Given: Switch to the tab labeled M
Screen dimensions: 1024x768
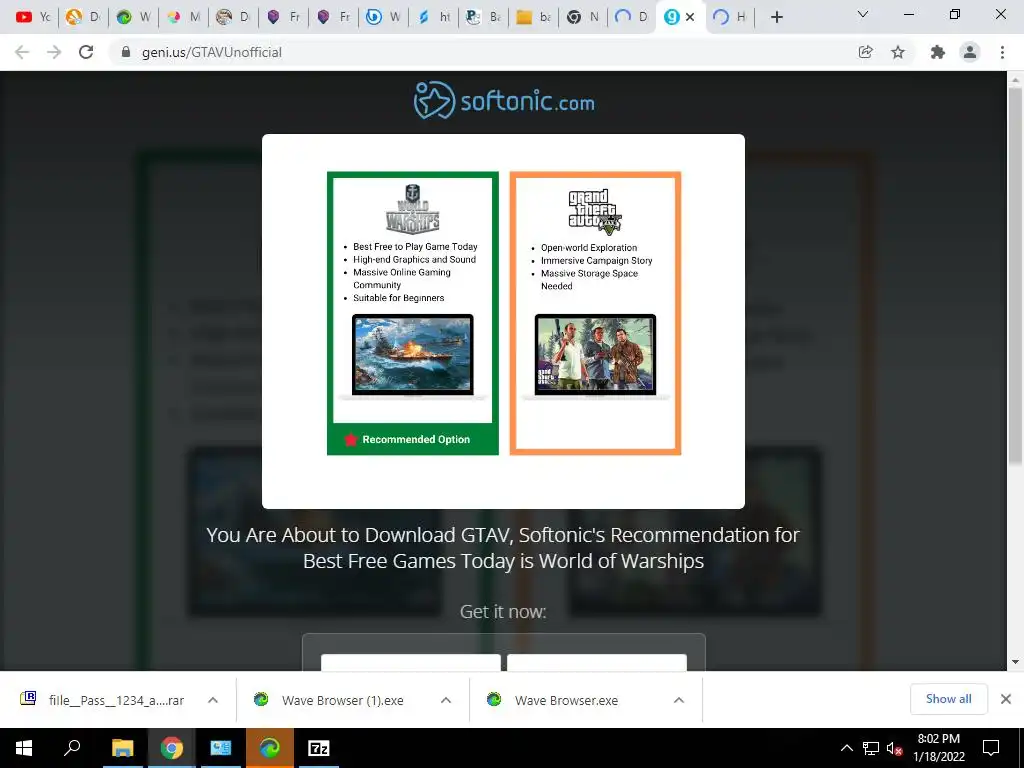Looking at the screenshot, I should click(x=183, y=17).
